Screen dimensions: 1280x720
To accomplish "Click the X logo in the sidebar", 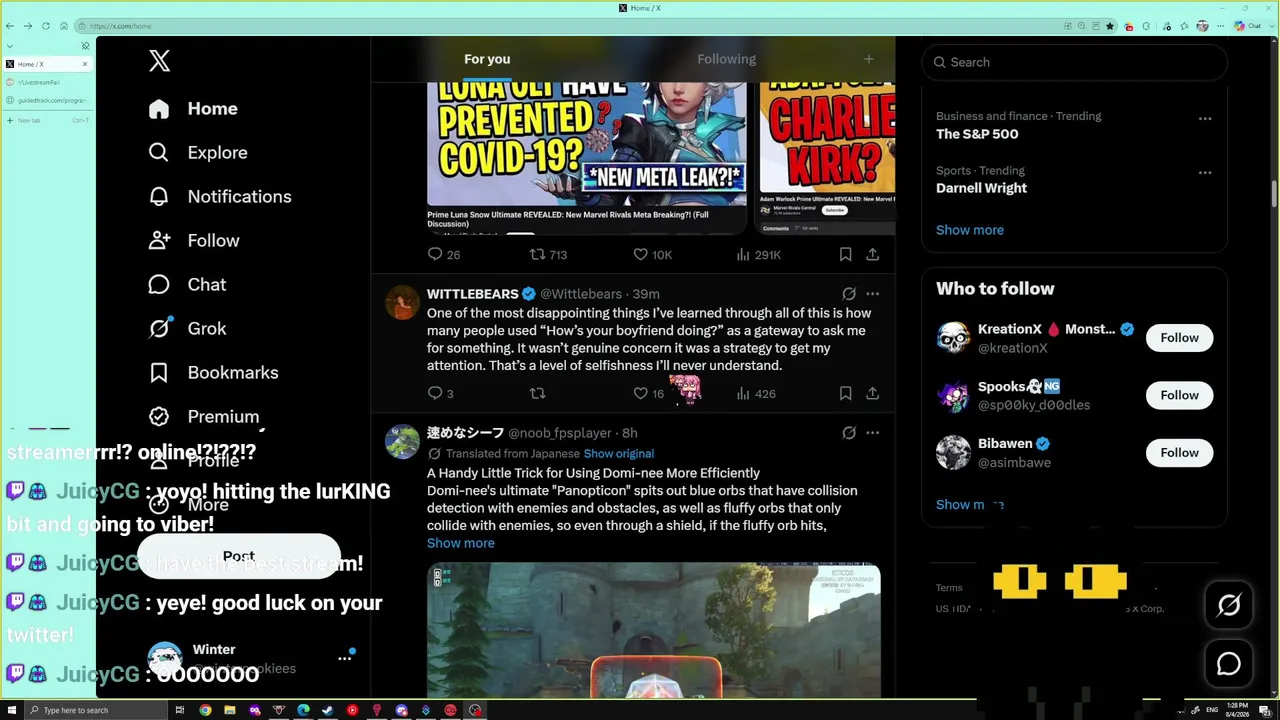I will coord(160,61).
